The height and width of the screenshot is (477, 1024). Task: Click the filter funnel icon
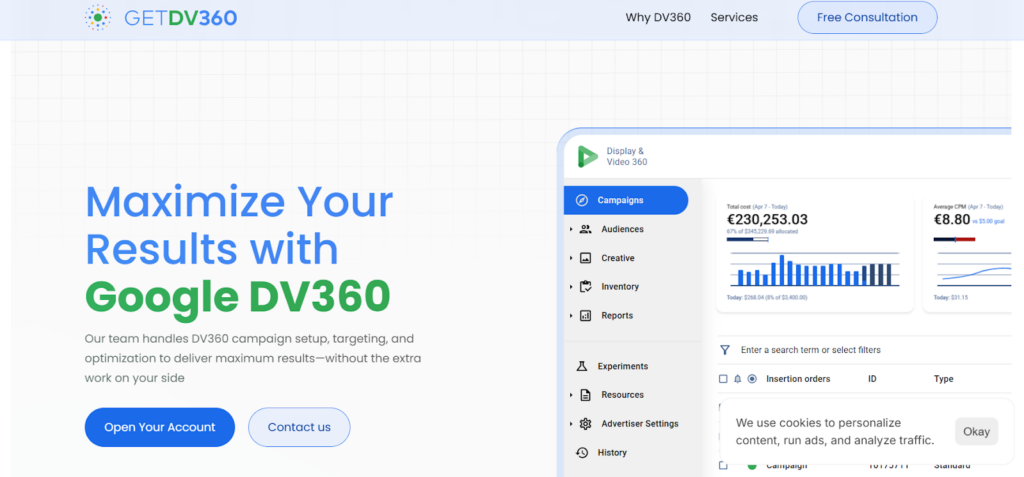725,350
